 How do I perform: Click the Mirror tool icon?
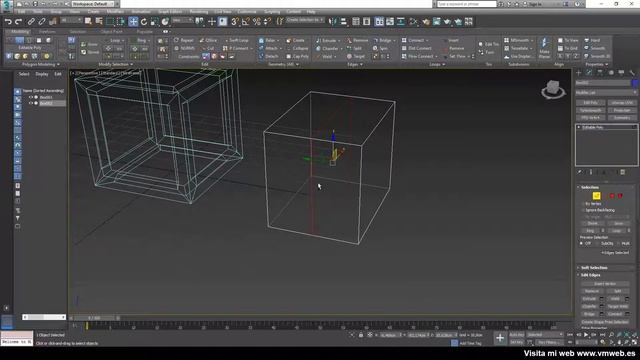333,21
